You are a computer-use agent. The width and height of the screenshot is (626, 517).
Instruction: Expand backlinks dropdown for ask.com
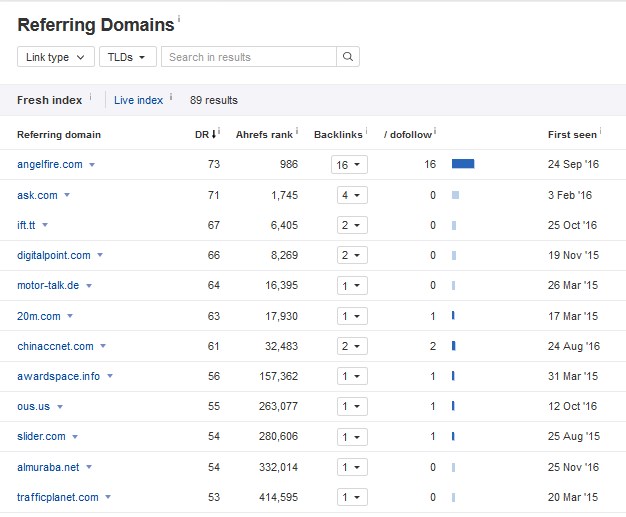(350, 195)
